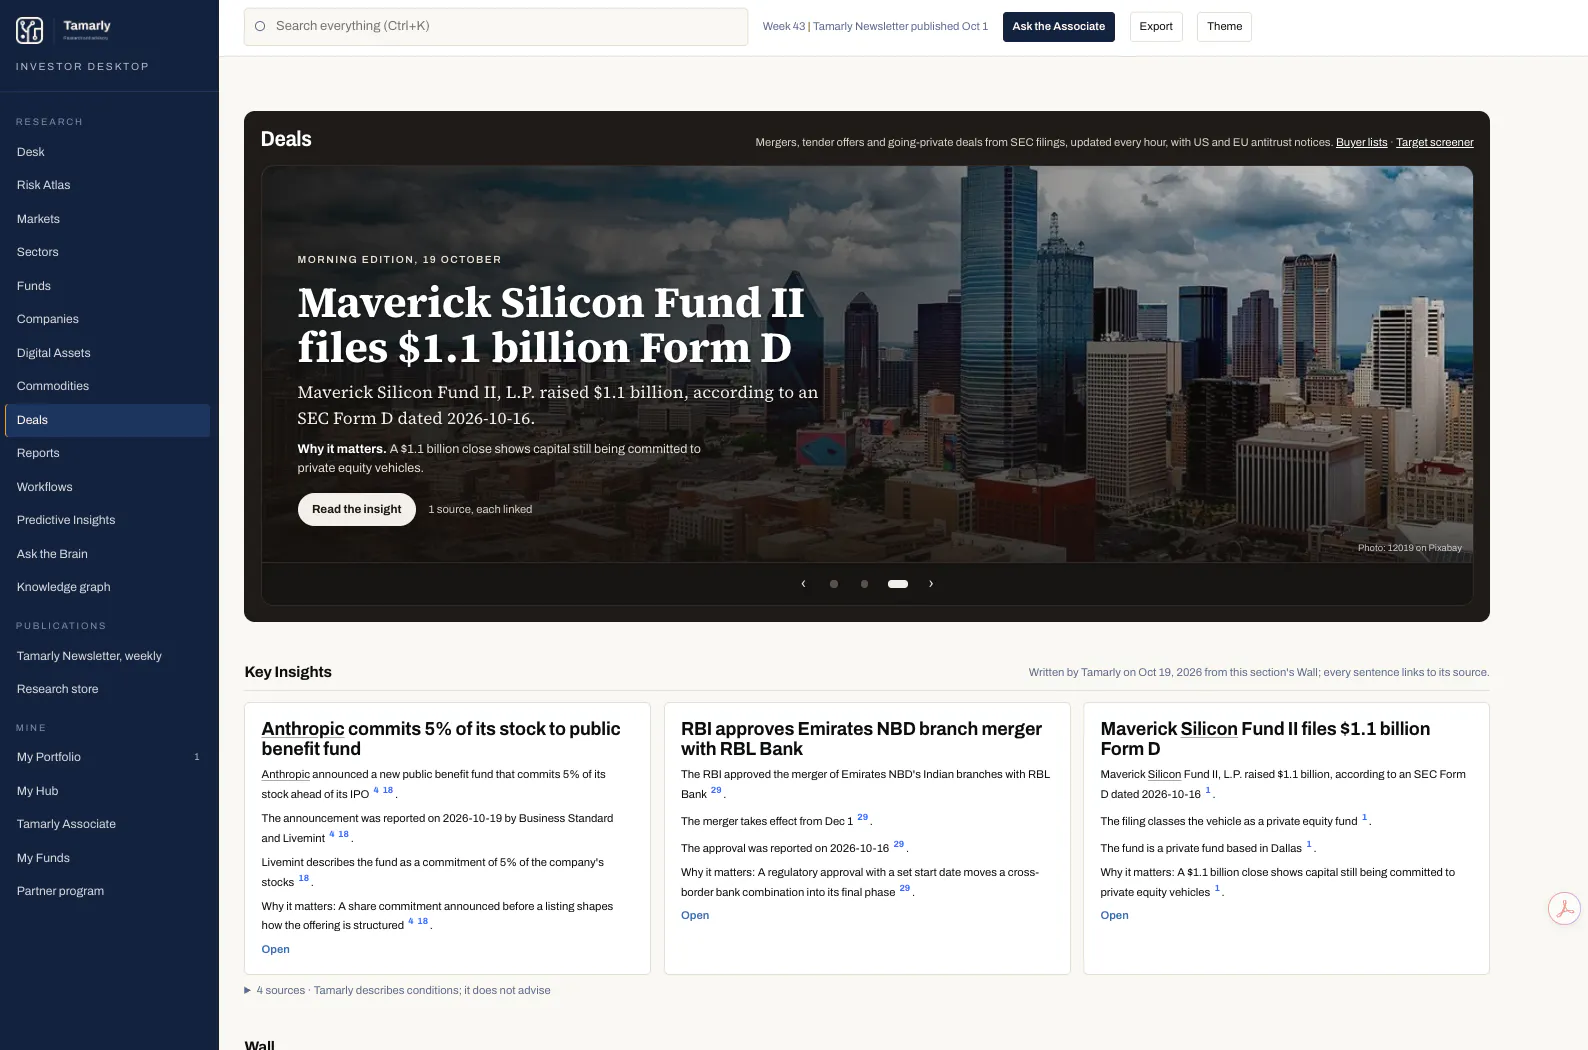
Task: Click the Anthropic link in card body text
Action: (x=286, y=775)
